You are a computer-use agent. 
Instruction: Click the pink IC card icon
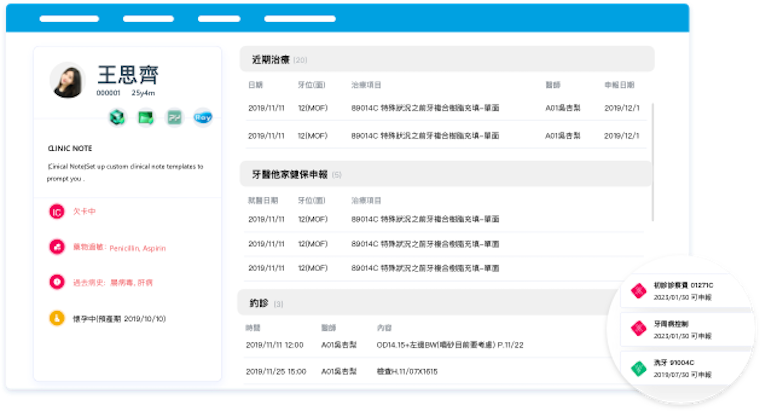click(x=57, y=211)
